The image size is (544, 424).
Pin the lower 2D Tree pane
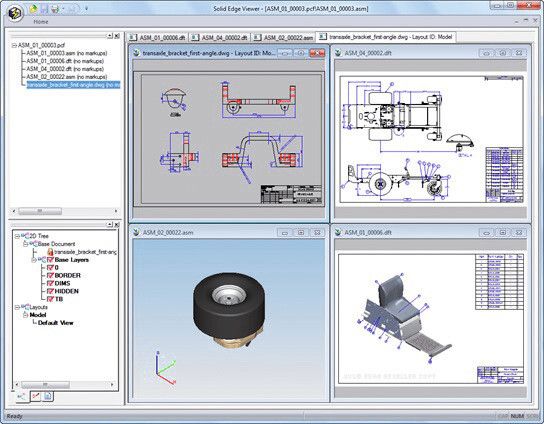pos(110,224)
